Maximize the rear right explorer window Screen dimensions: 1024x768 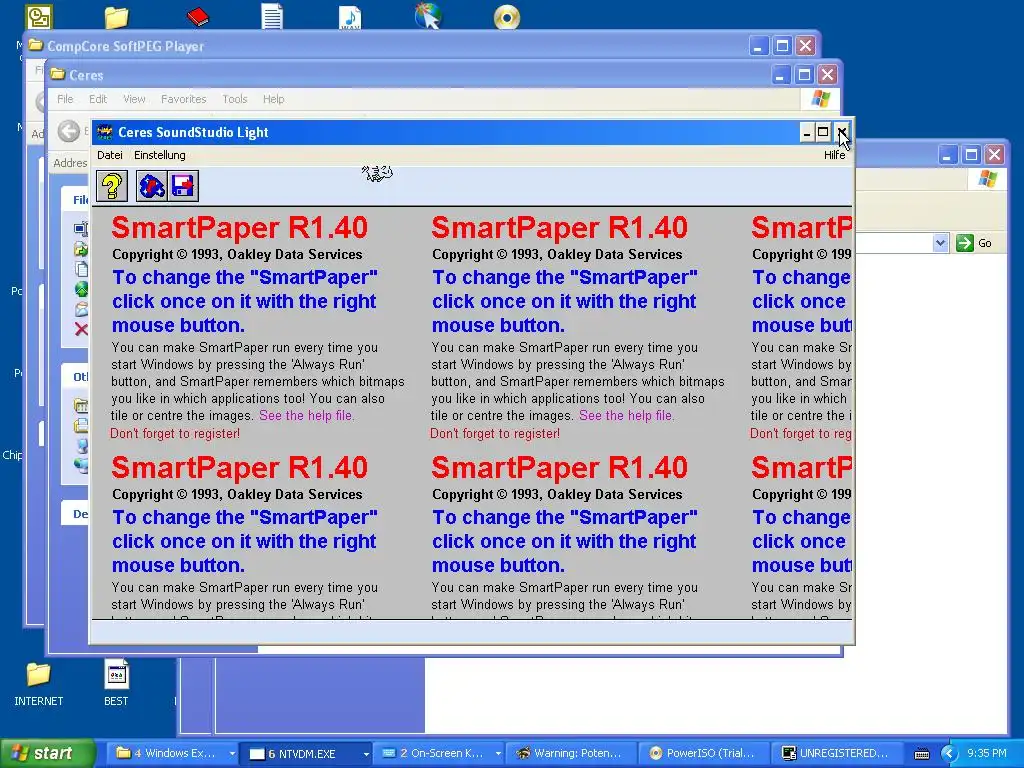coord(972,155)
